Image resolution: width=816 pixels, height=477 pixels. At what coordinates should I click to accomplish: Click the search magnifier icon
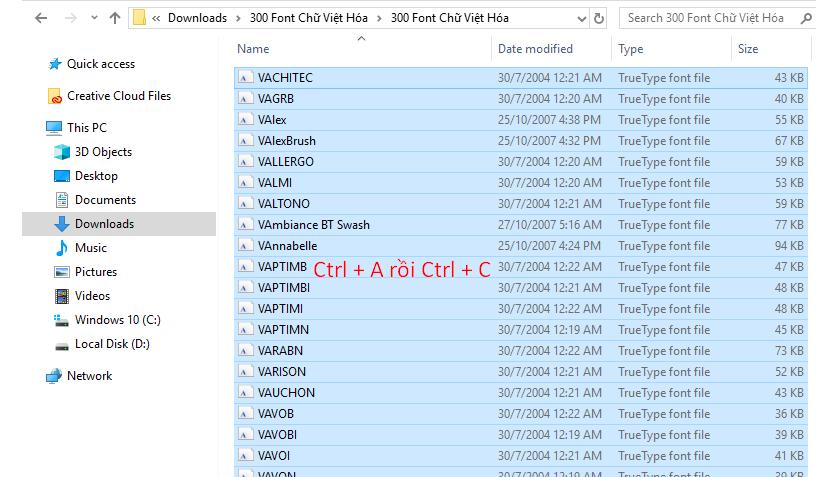[x=806, y=19]
